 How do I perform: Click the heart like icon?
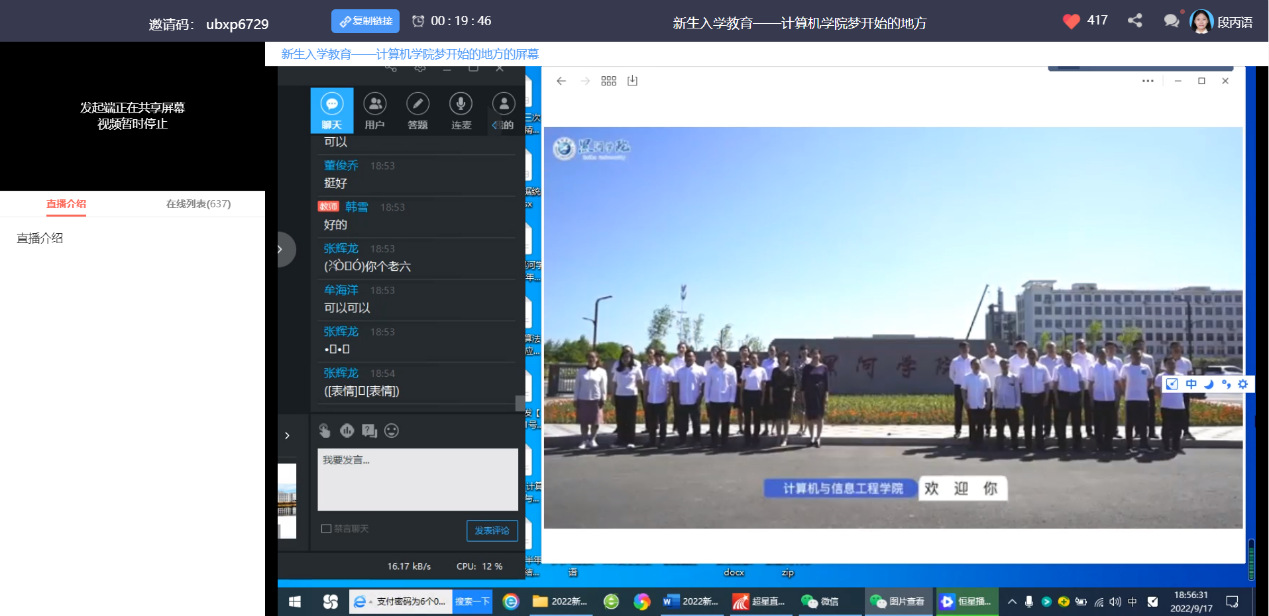tap(1071, 21)
